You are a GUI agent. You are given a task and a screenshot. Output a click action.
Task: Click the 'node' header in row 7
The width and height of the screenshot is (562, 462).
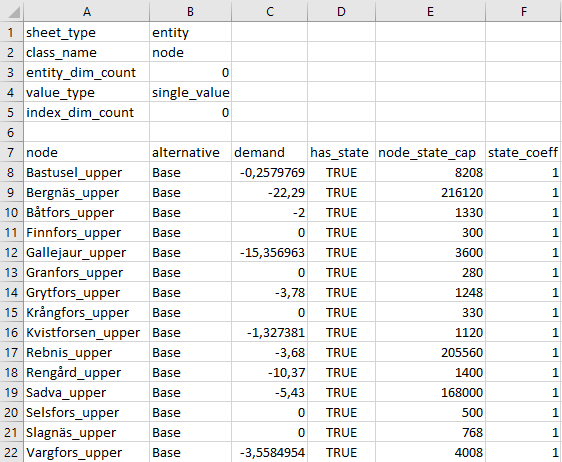[87, 153]
